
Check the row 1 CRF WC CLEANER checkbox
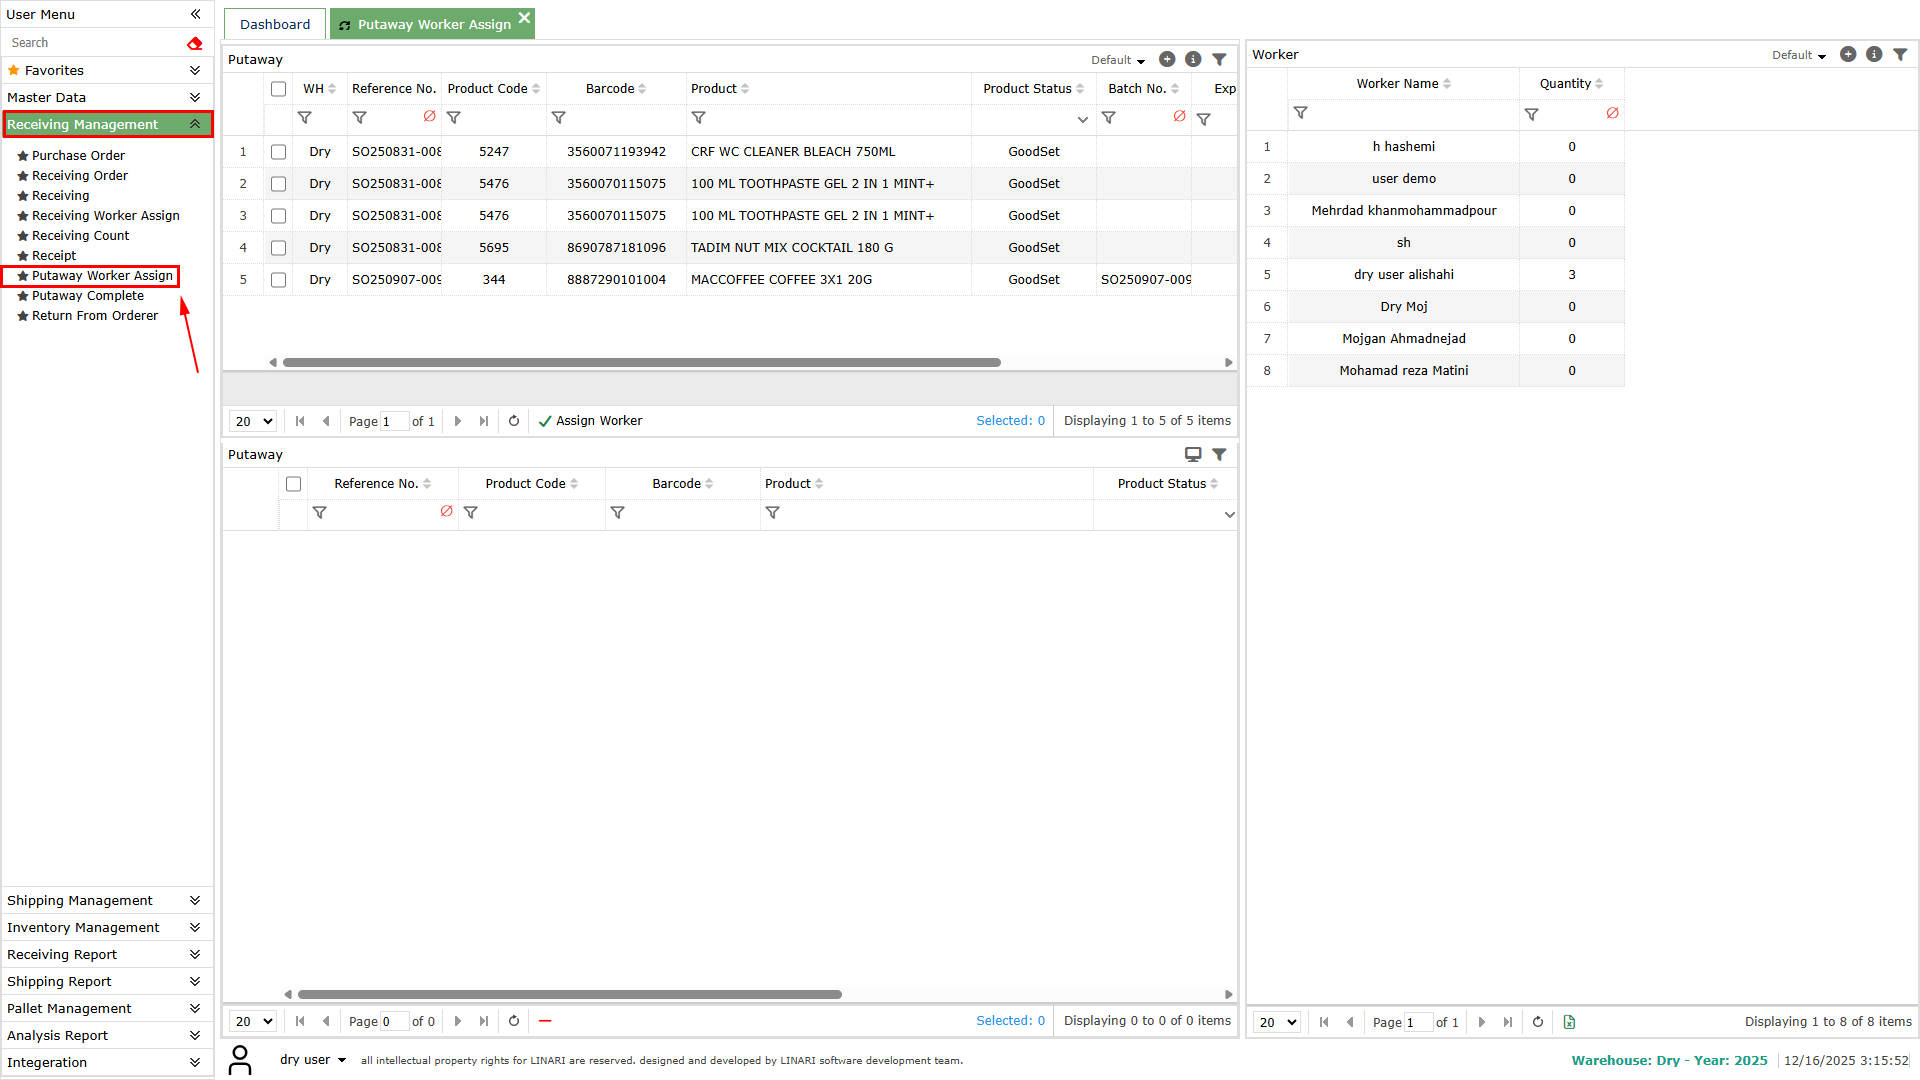[x=278, y=152]
